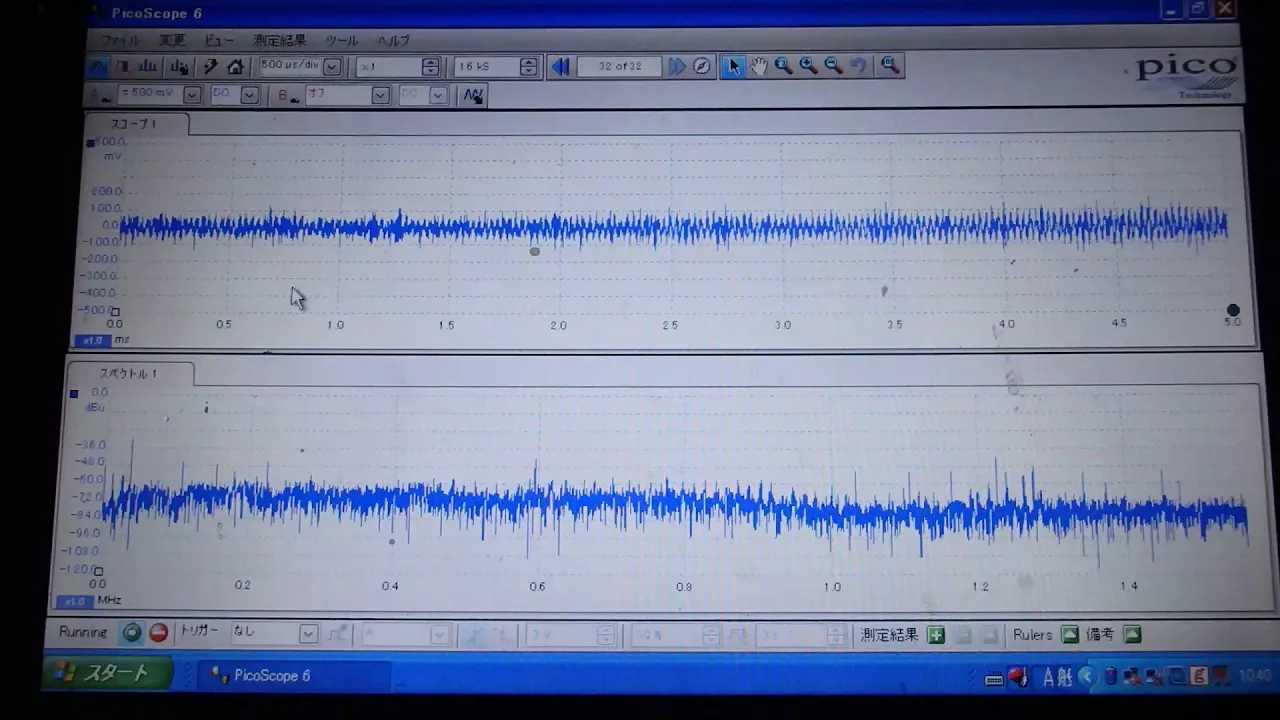Open channel A options button
This screenshot has height=720, width=1280.
coord(101,95)
